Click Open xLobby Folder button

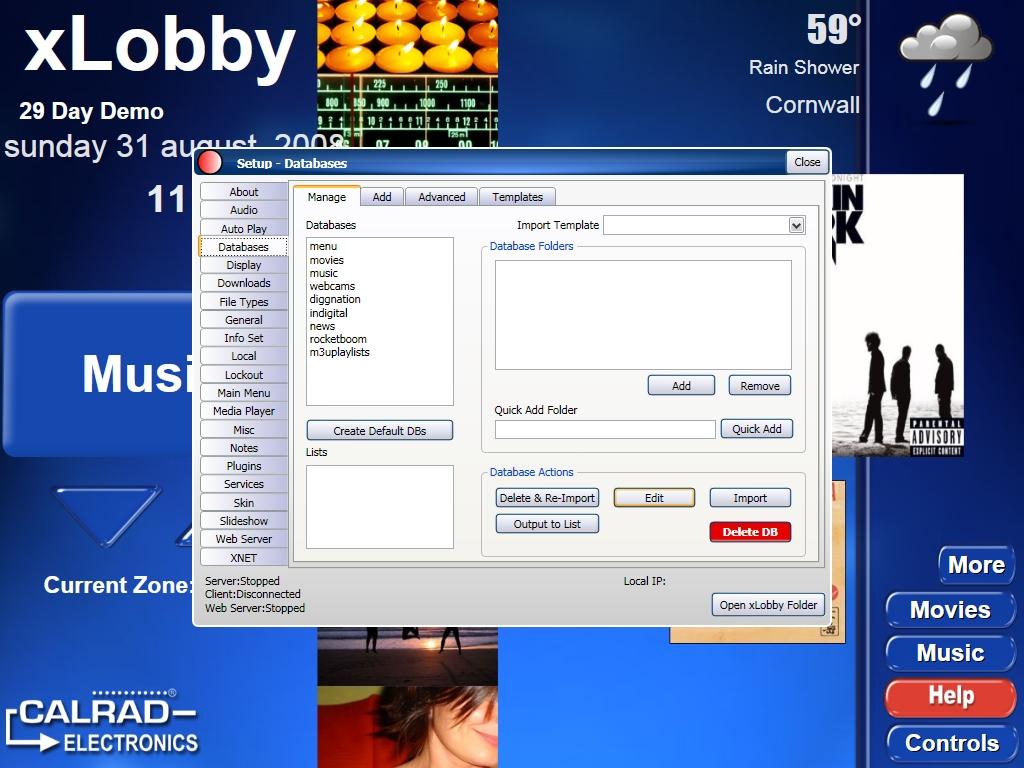coord(768,605)
